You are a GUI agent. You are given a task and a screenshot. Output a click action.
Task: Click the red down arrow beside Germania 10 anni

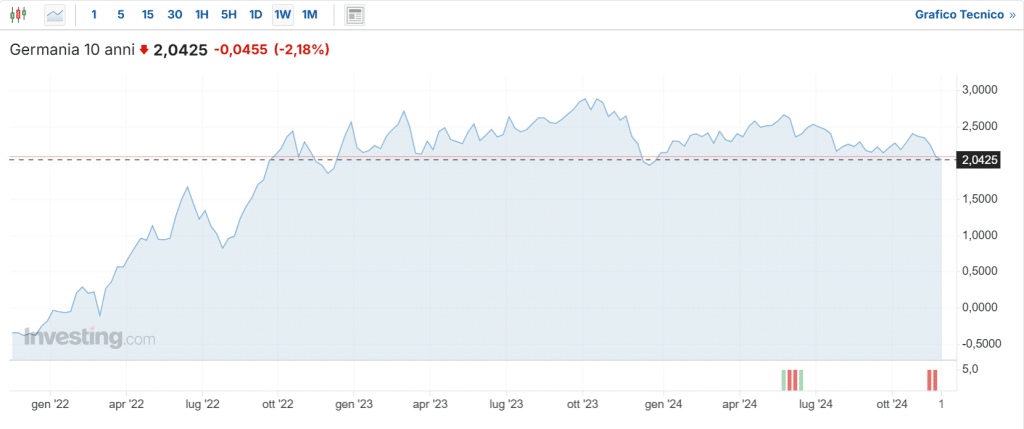coord(144,49)
